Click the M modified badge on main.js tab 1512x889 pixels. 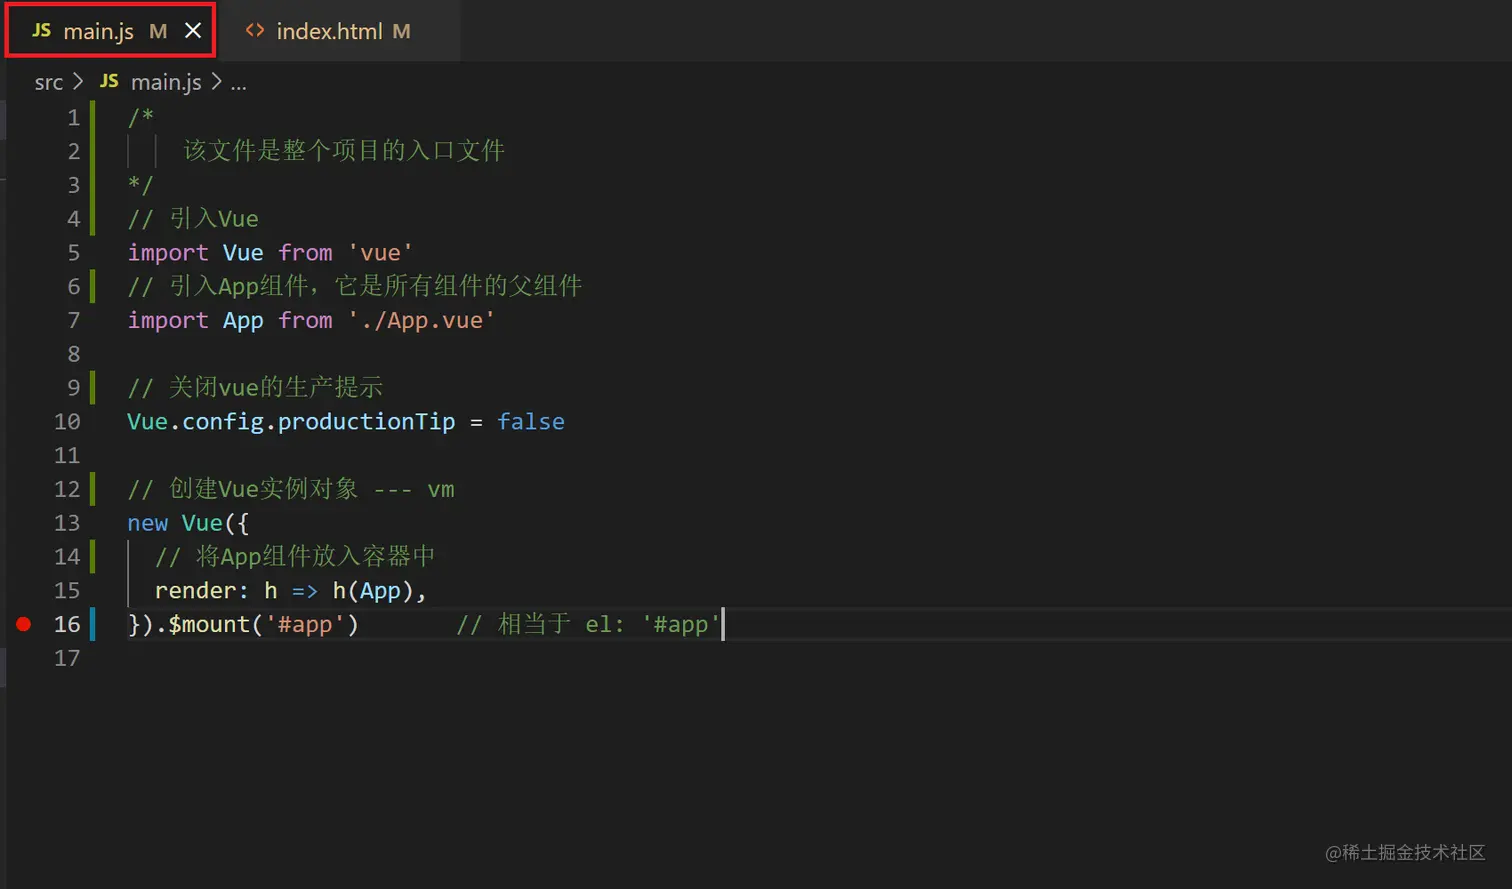pyautogui.click(x=157, y=31)
